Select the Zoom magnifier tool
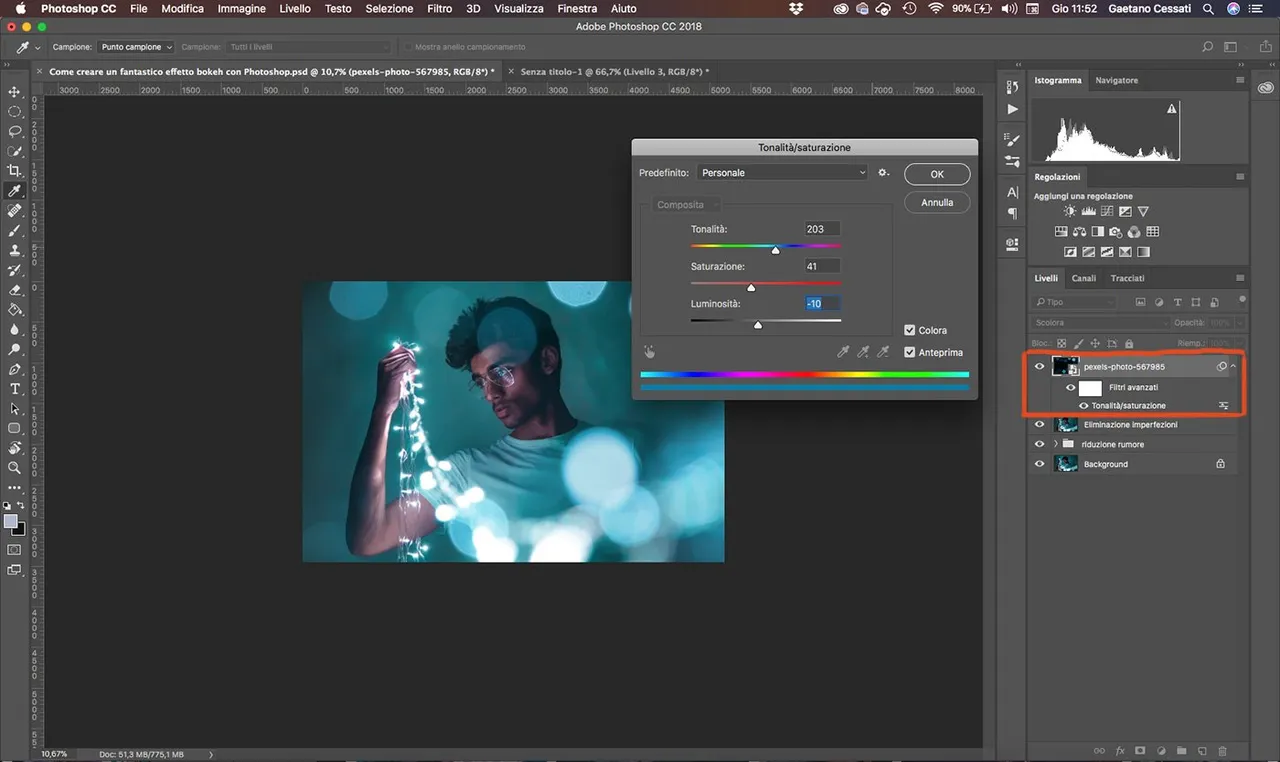 [x=15, y=468]
